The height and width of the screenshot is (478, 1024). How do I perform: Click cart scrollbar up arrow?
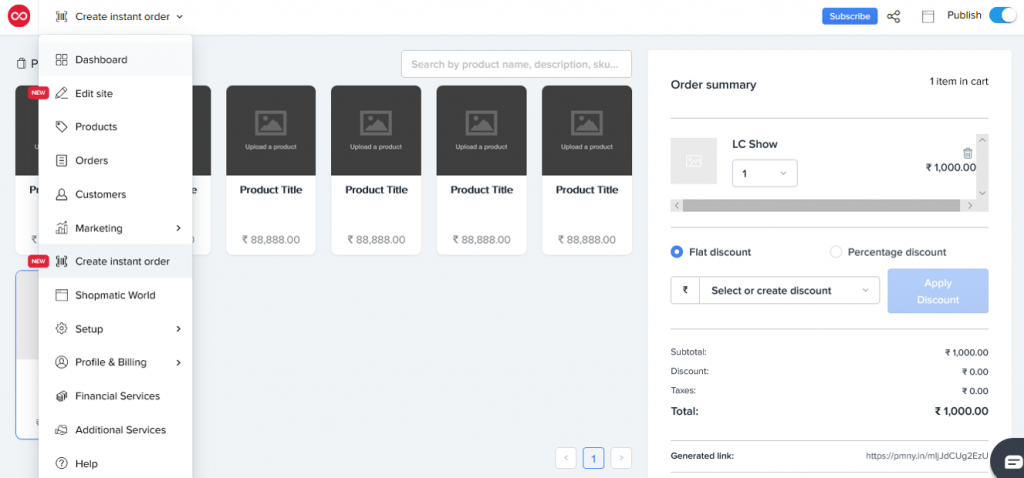[x=982, y=140]
